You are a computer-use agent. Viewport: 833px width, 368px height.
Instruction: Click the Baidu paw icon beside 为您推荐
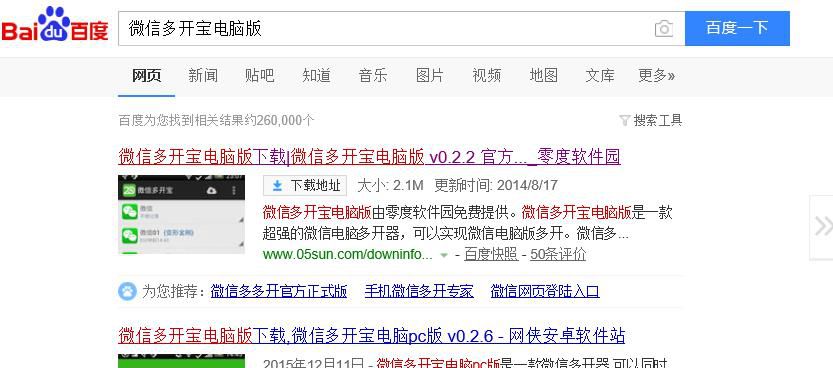tap(128, 291)
